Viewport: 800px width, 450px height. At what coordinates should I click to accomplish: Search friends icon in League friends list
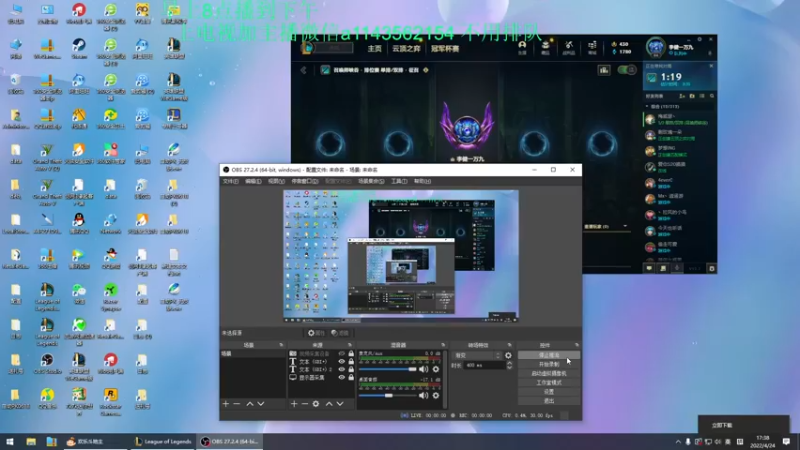click(x=712, y=96)
